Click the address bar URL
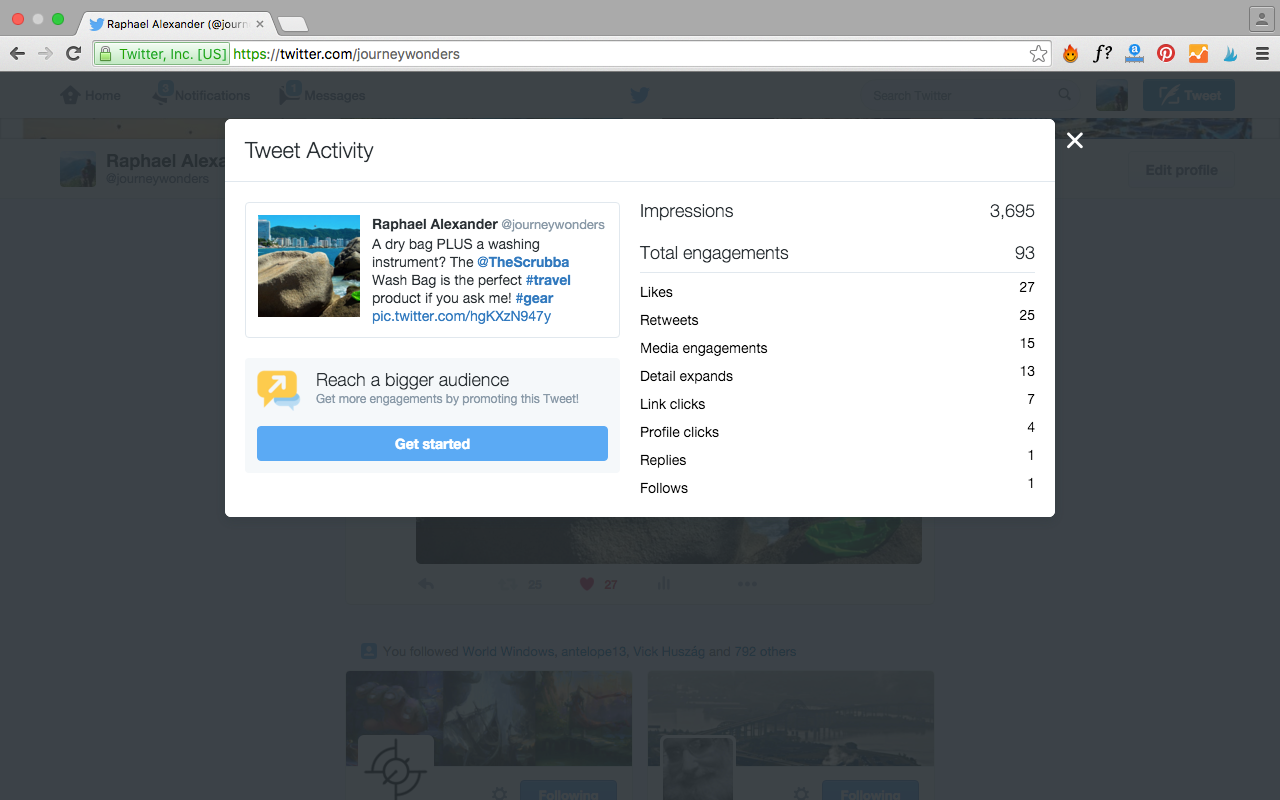 pyautogui.click(x=346, y=54)
